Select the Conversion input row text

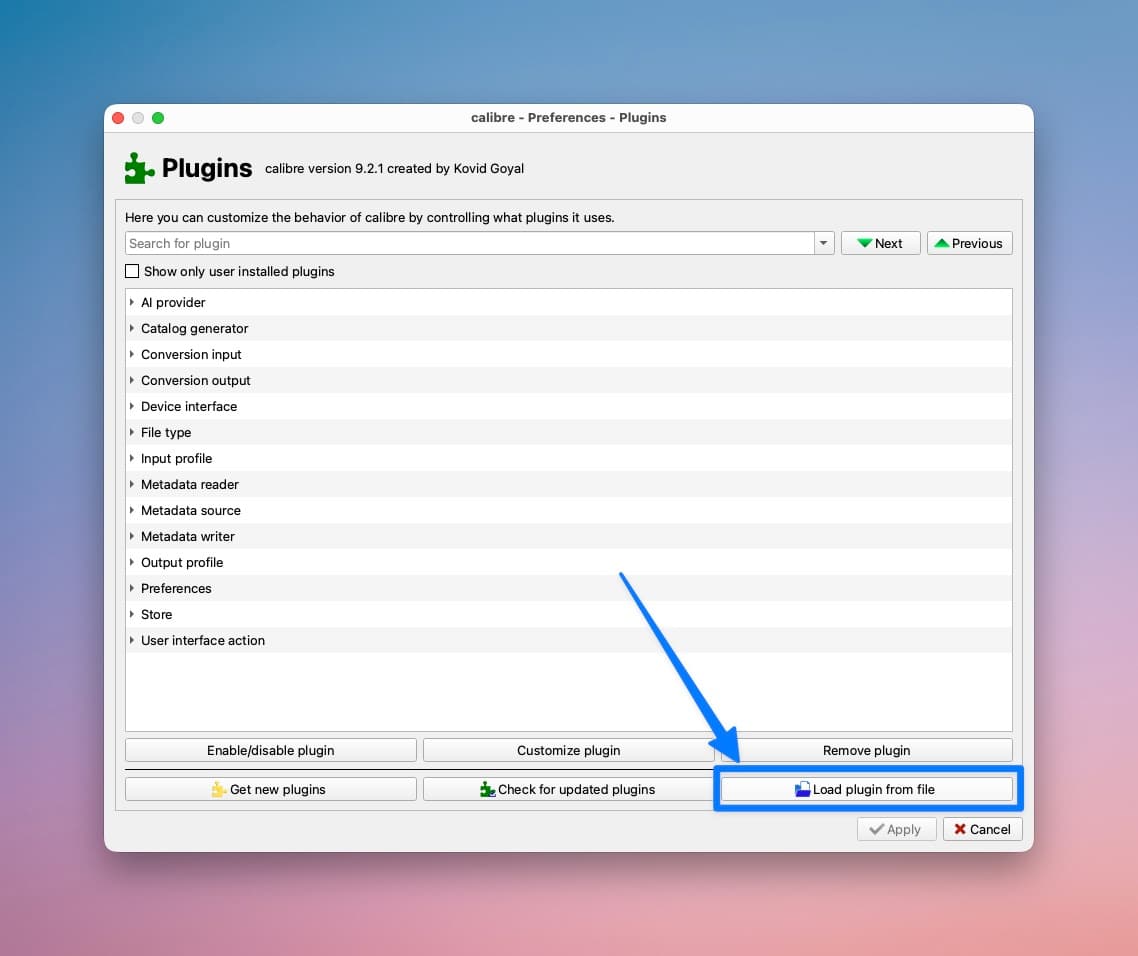click(x=191, y=354)
